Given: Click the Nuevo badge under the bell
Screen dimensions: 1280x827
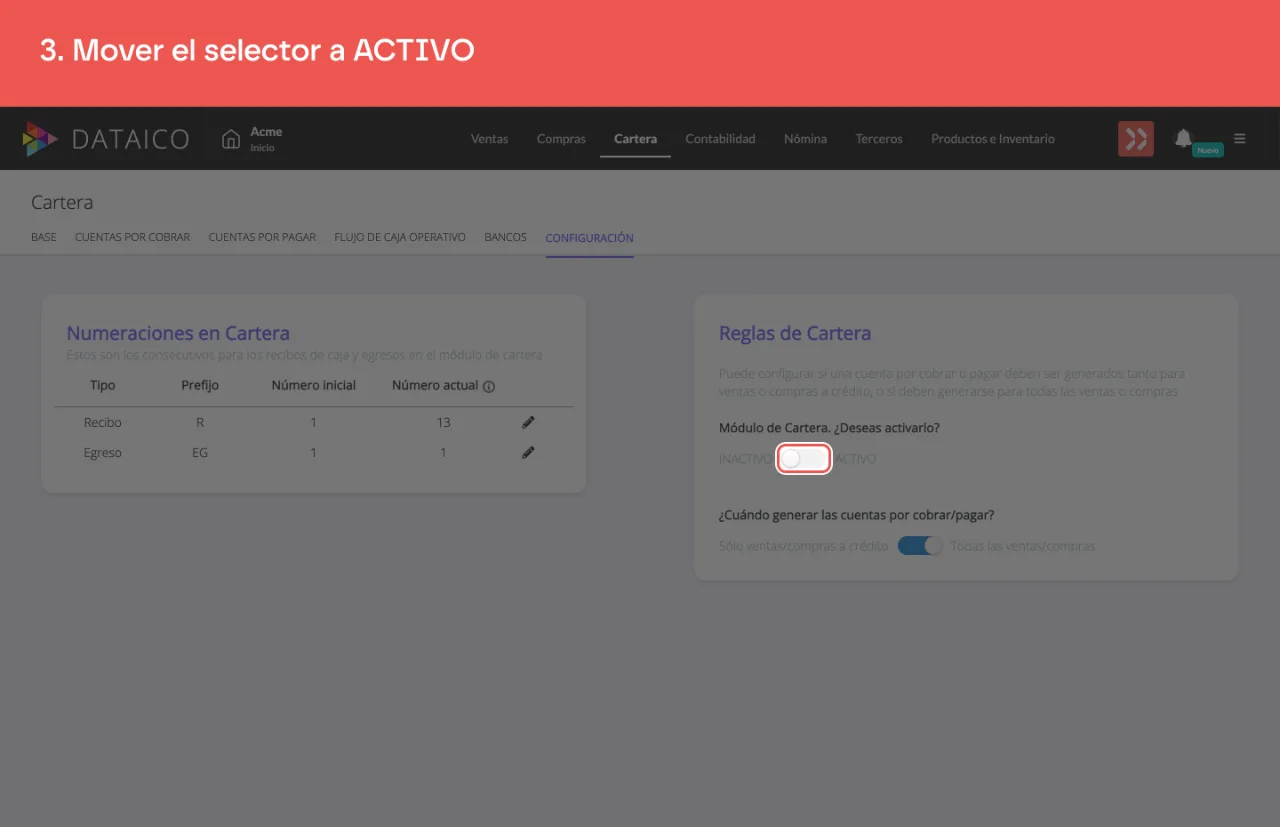Looking at the screenshot, I should [x=1208, y=150].
